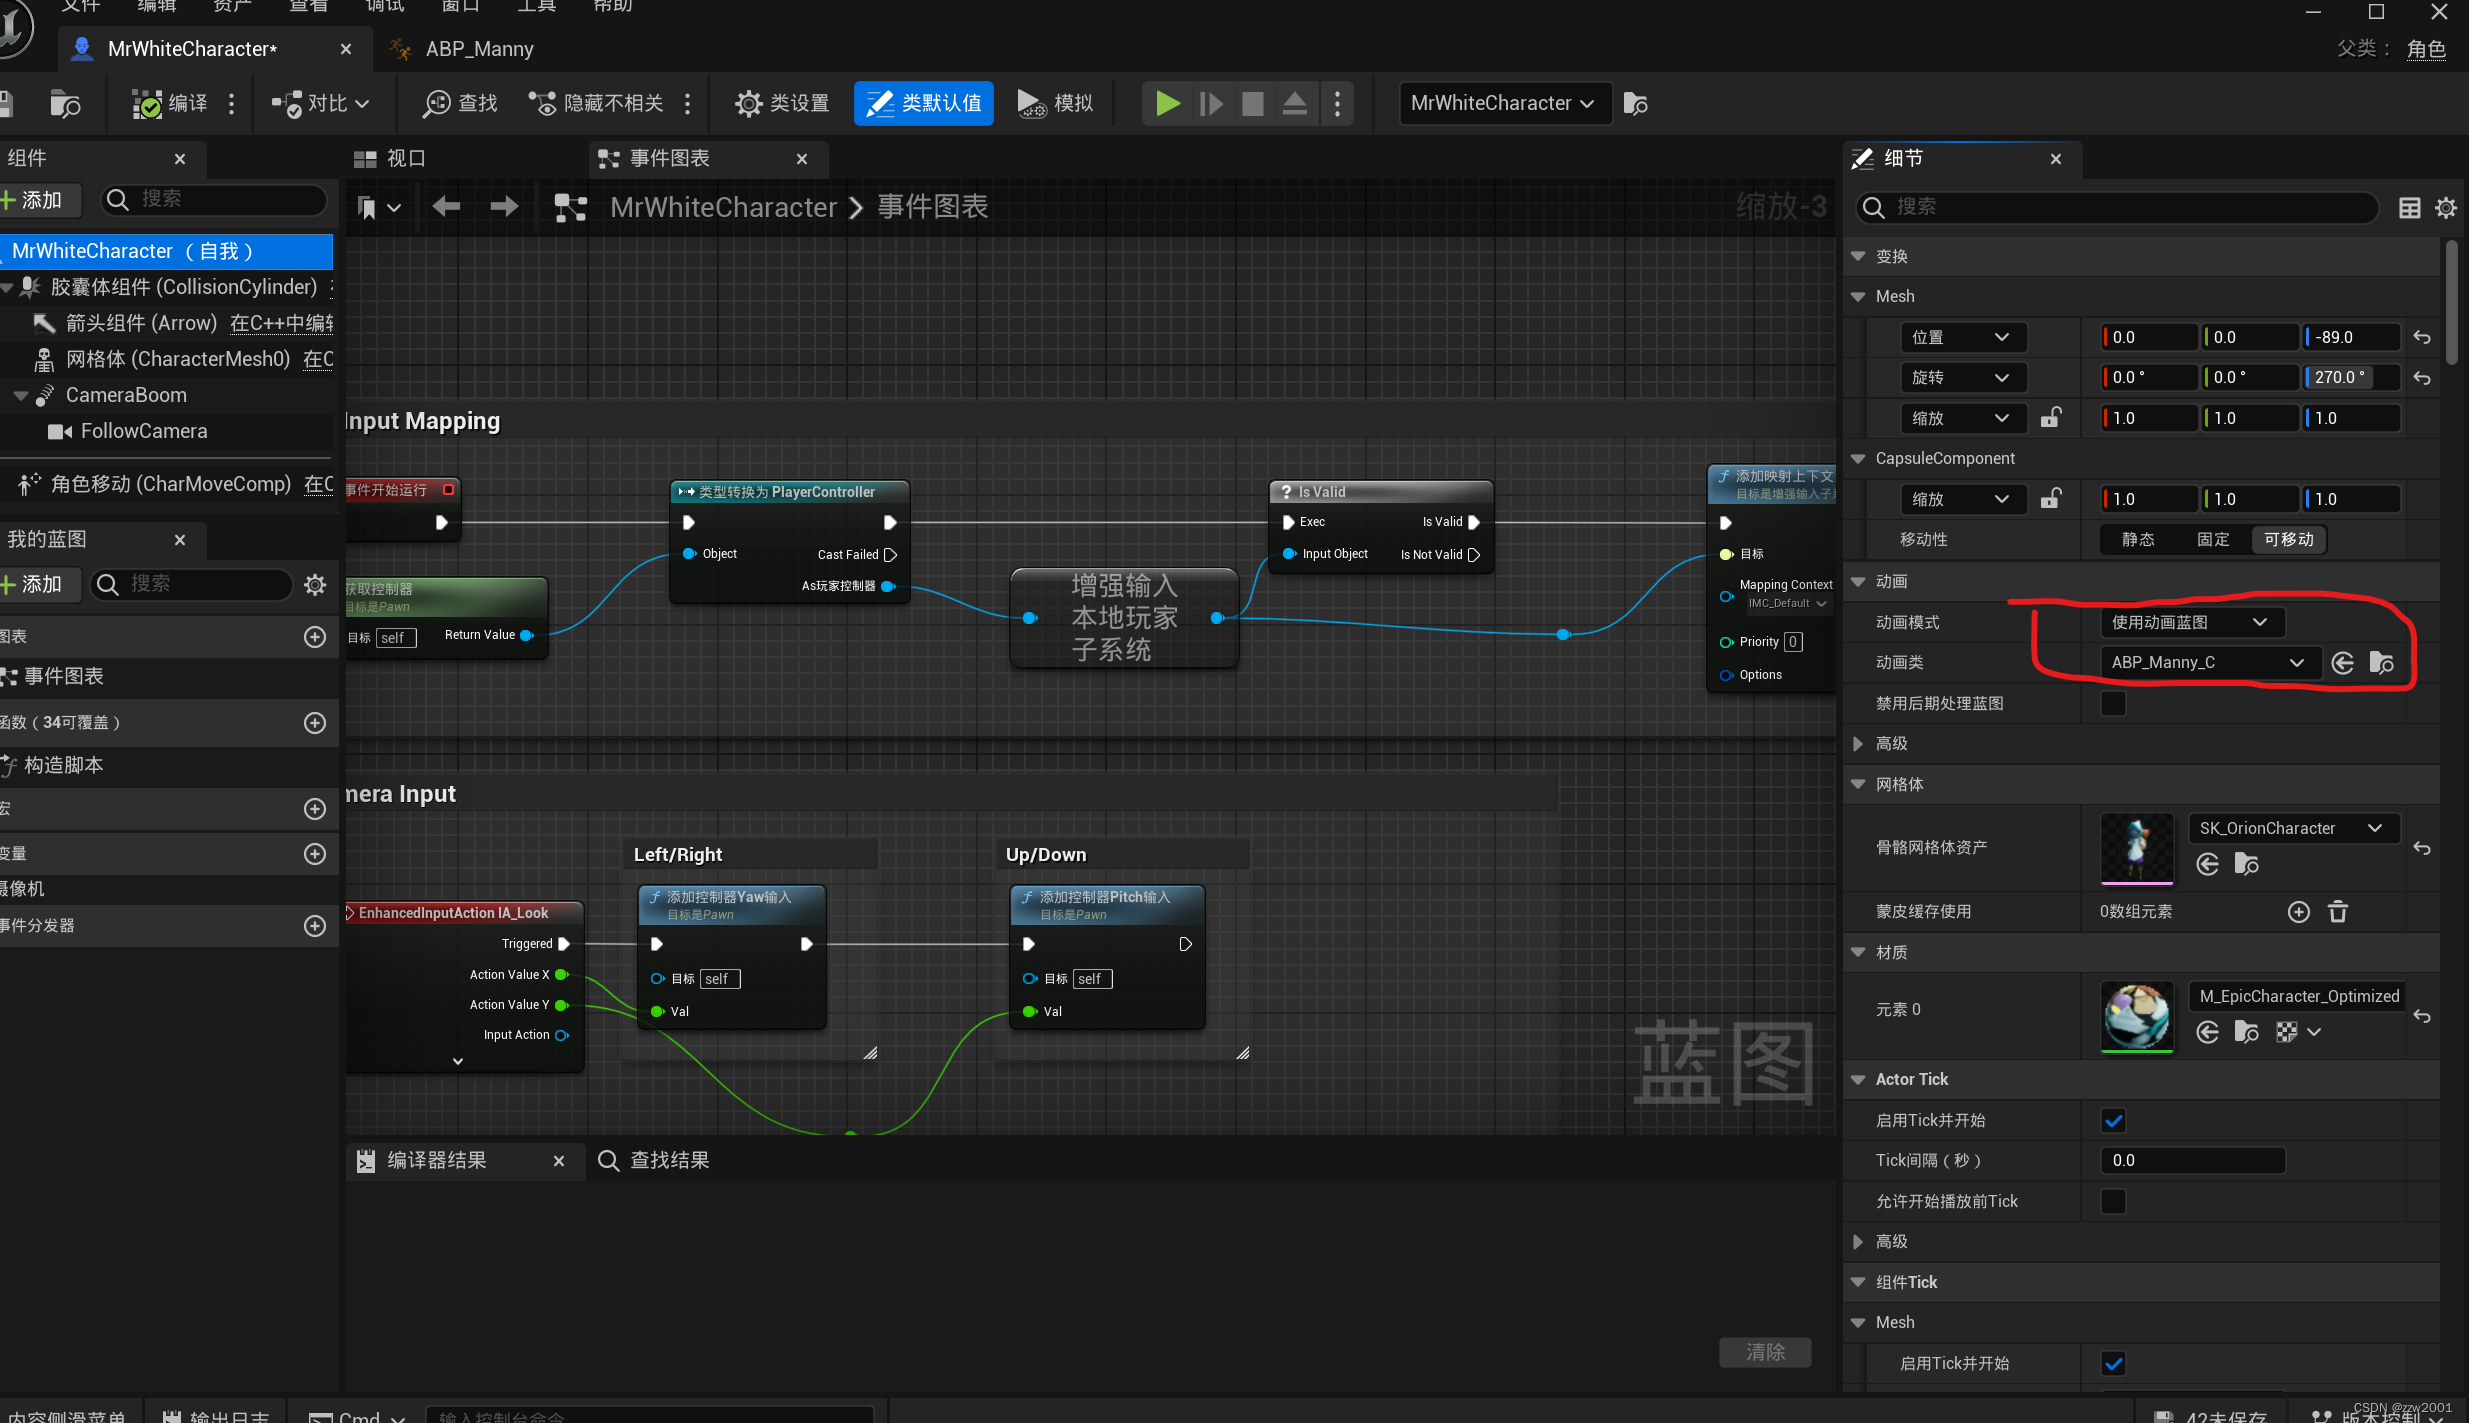Toggle Allow Tick Before Begin Play checkbox
Image resolution: width=2469 pixels, height=1423 pixels.
tap(2113, 1201)
